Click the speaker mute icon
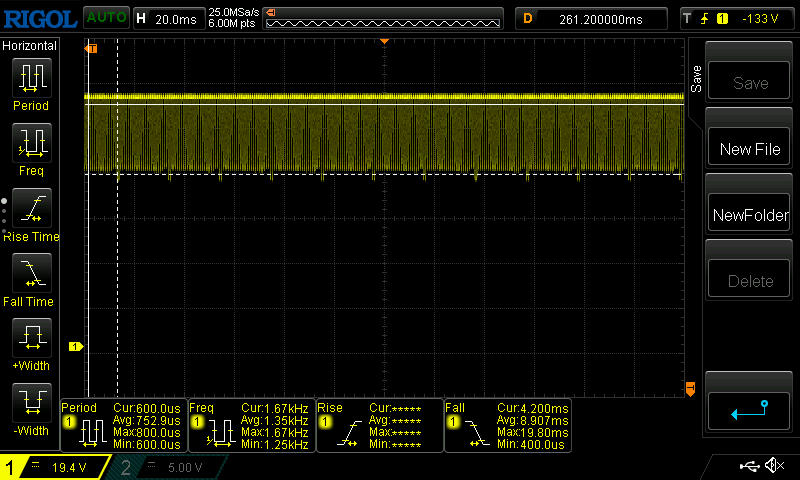 [x=774, y=466]
